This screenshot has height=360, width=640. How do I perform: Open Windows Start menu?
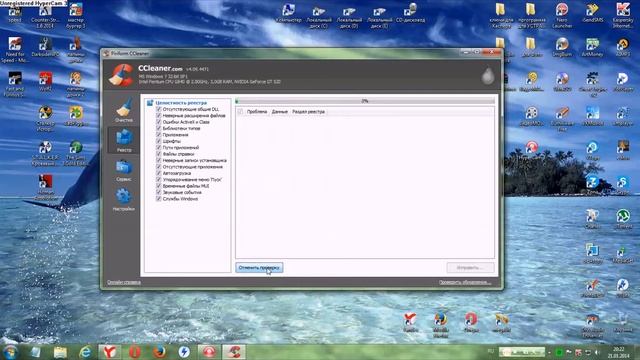10,352
